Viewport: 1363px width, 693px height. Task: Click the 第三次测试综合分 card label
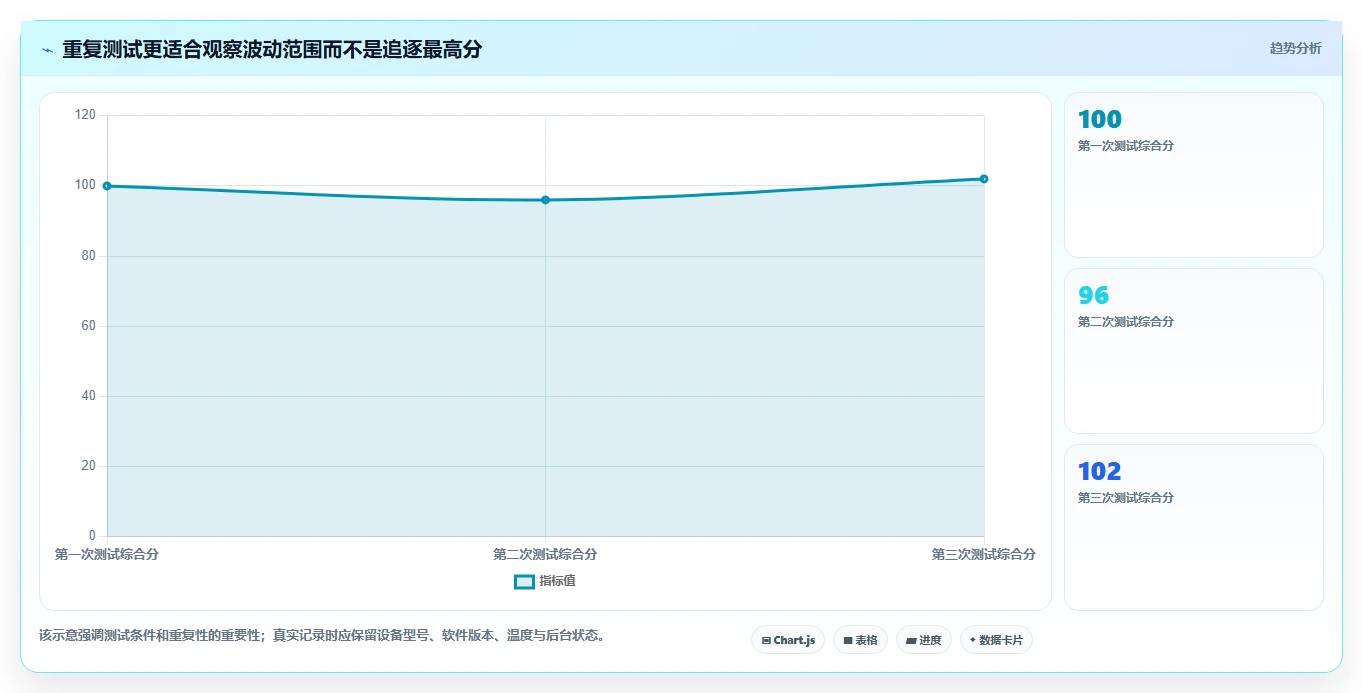point(1126,498)
